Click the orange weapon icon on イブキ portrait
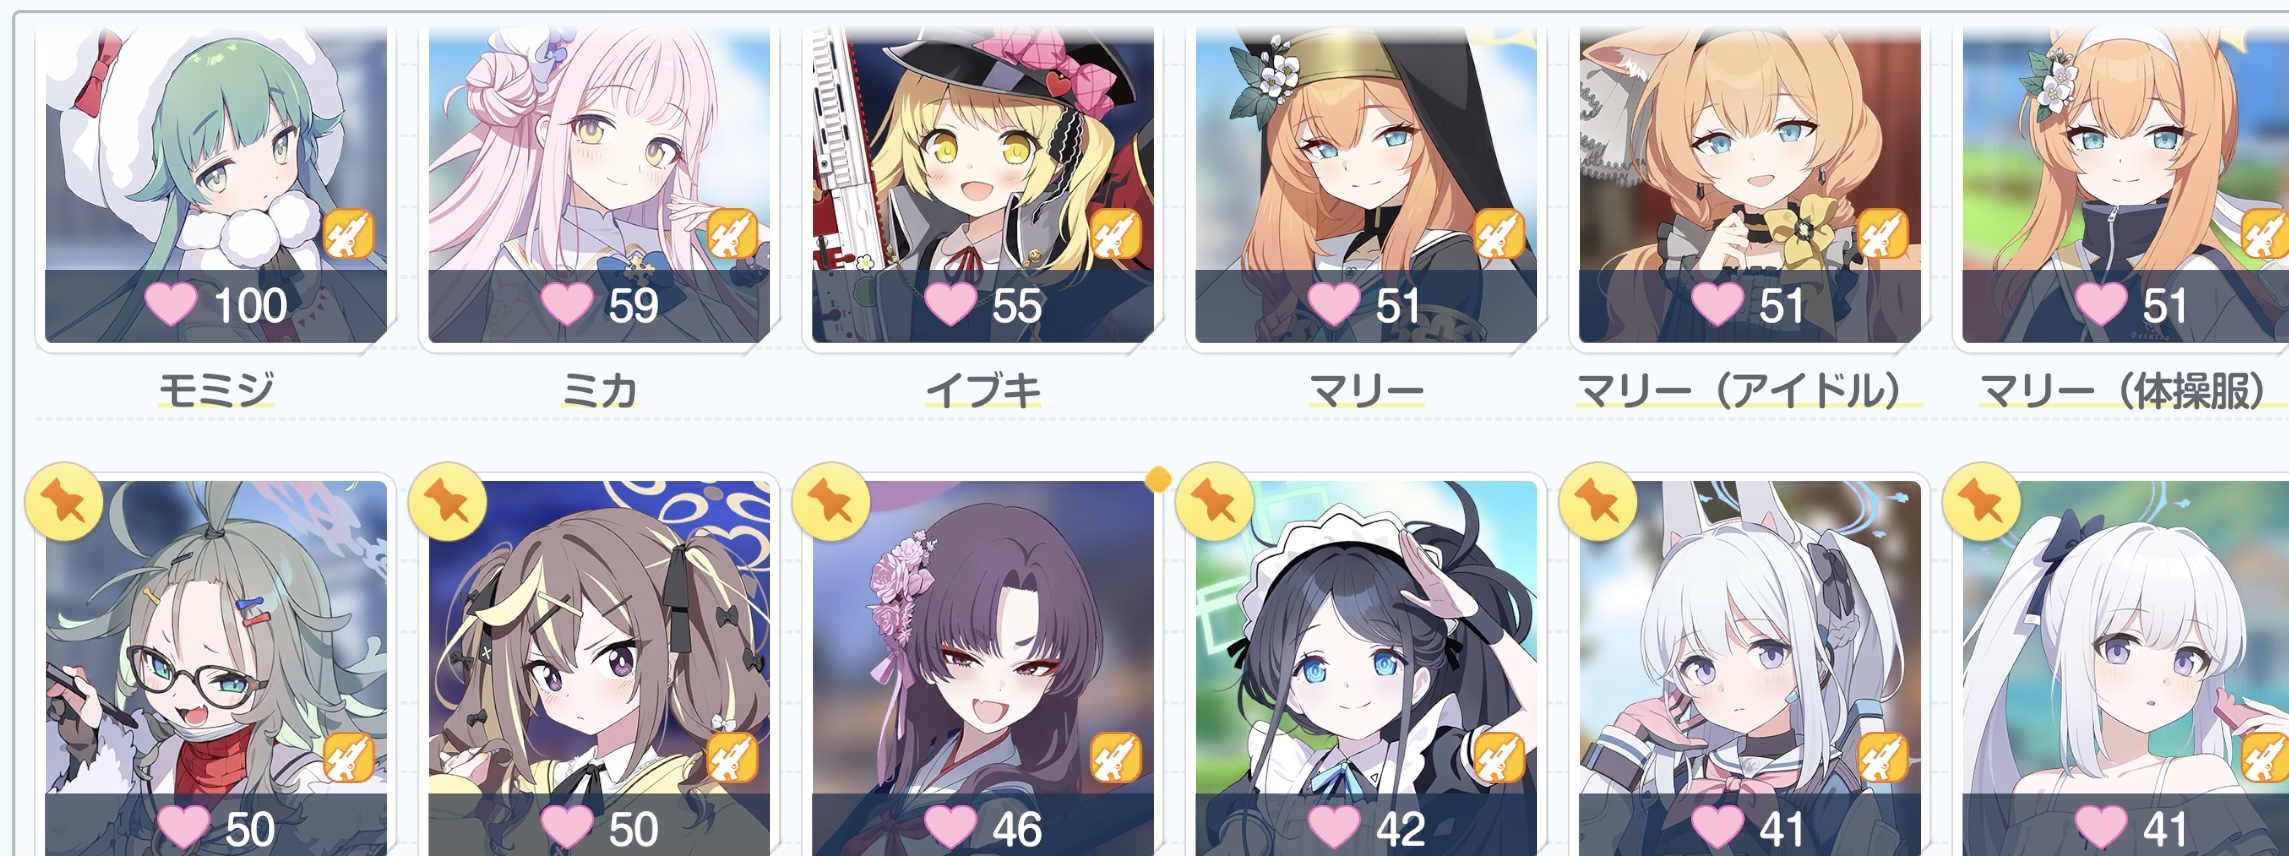 [1115, 234]
